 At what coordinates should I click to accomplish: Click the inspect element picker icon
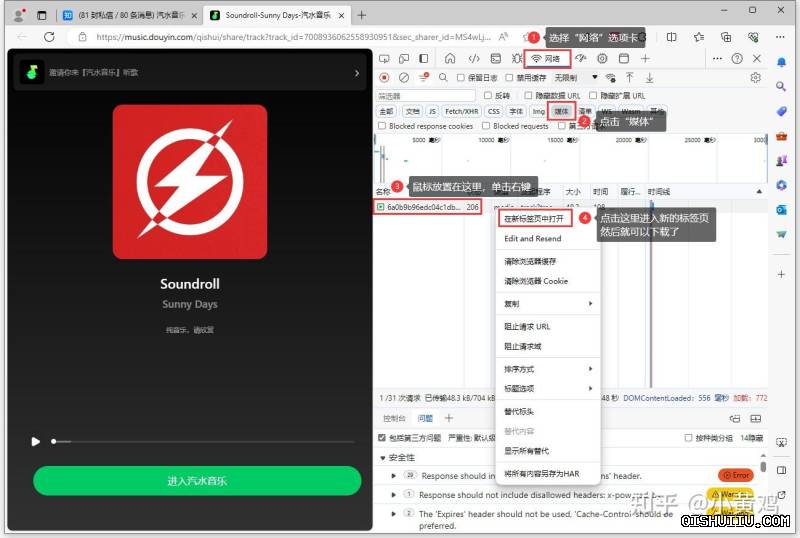tap(384, 59)
